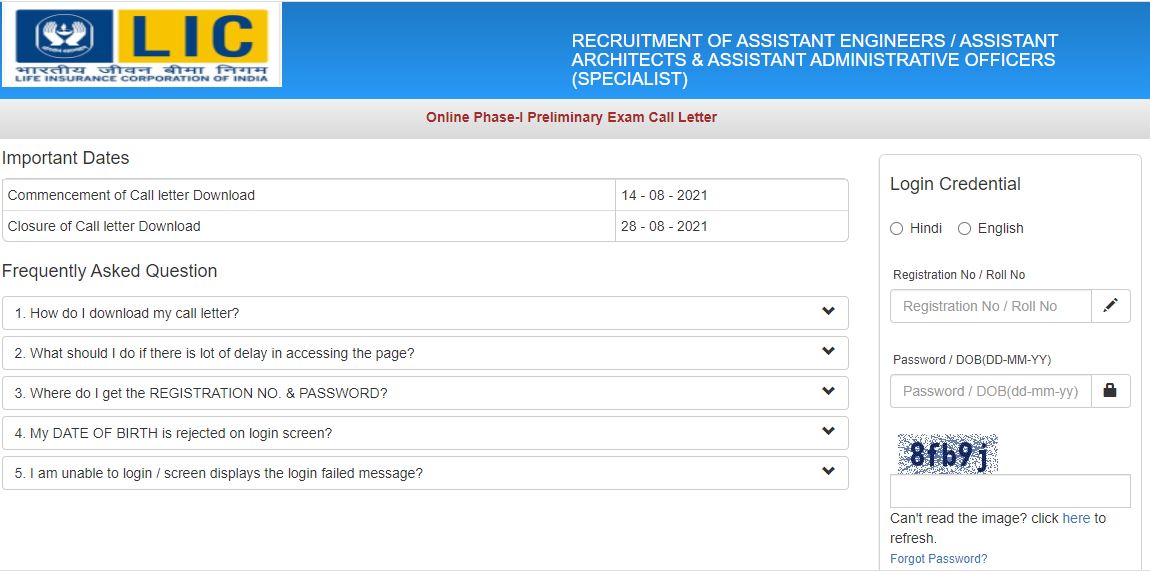Click 'here' link to refresh captcha

(x=1076, y=518)
